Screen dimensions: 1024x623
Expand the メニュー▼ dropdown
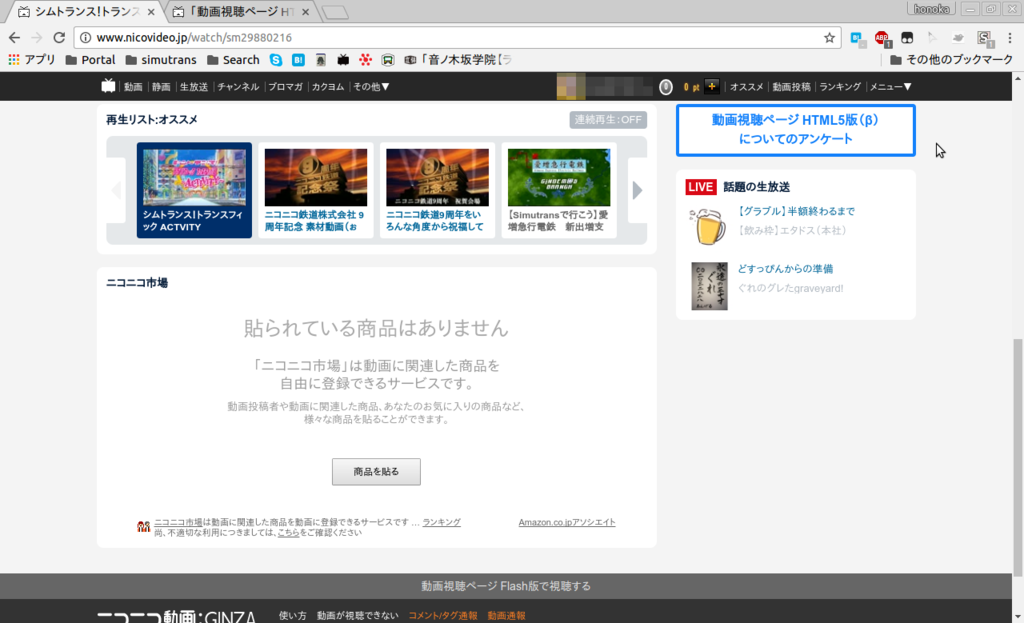[x=890, y=86]
